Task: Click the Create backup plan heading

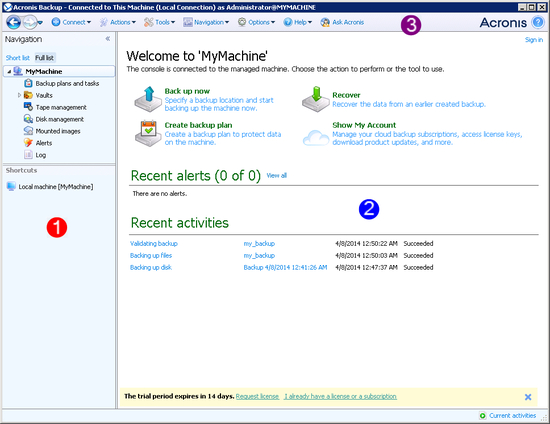Action: pos(198,125)
